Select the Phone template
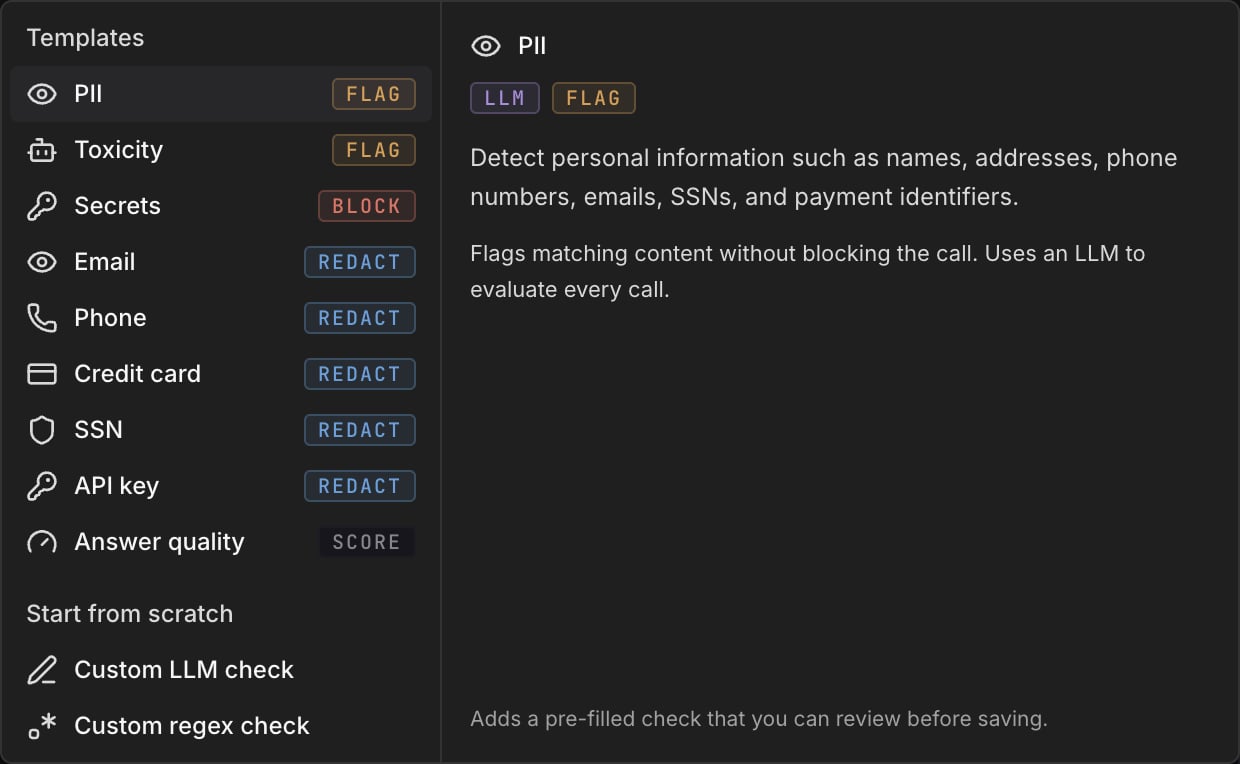Image resolution: width=1240 pixels, height=764 pixels. tap(221, 318)
